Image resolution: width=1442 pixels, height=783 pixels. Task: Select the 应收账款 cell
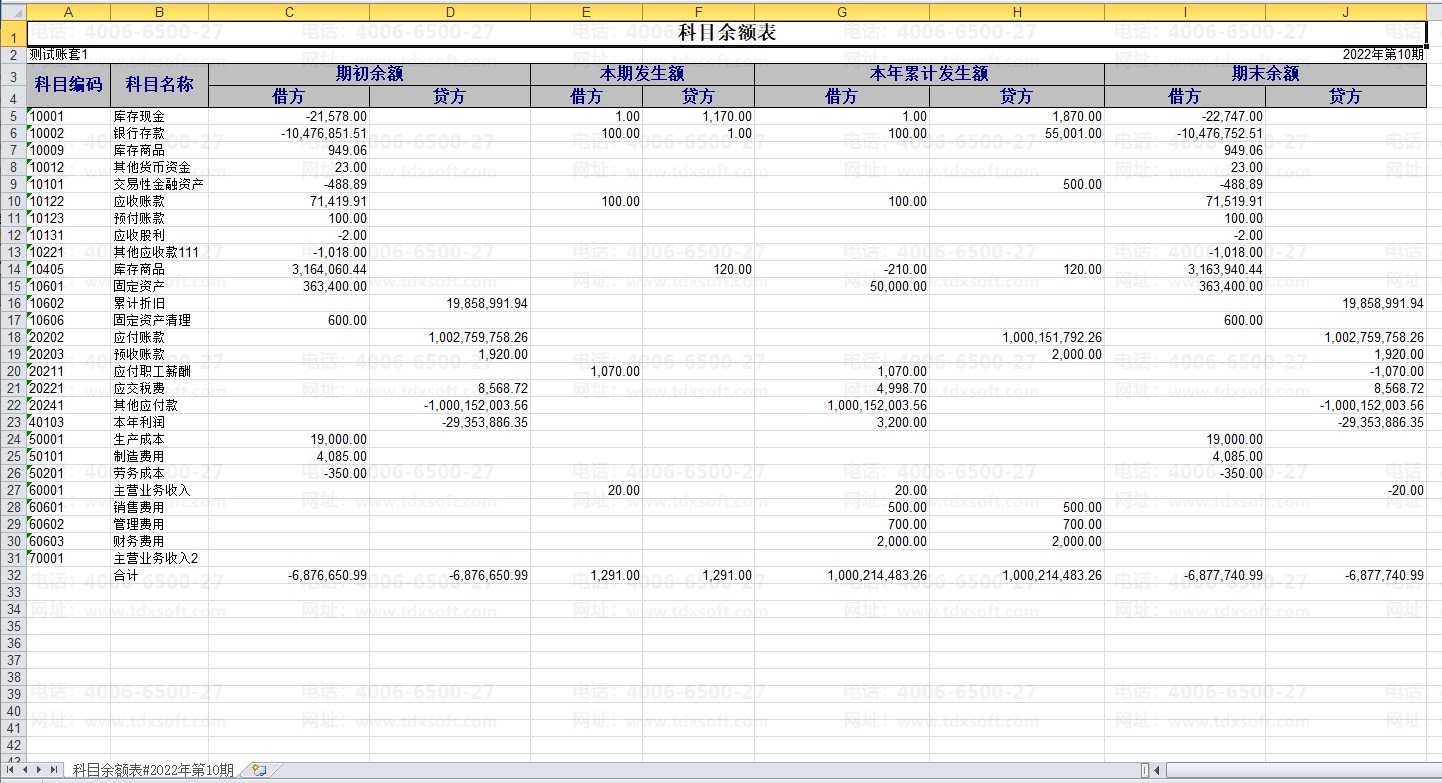point(160,201)
